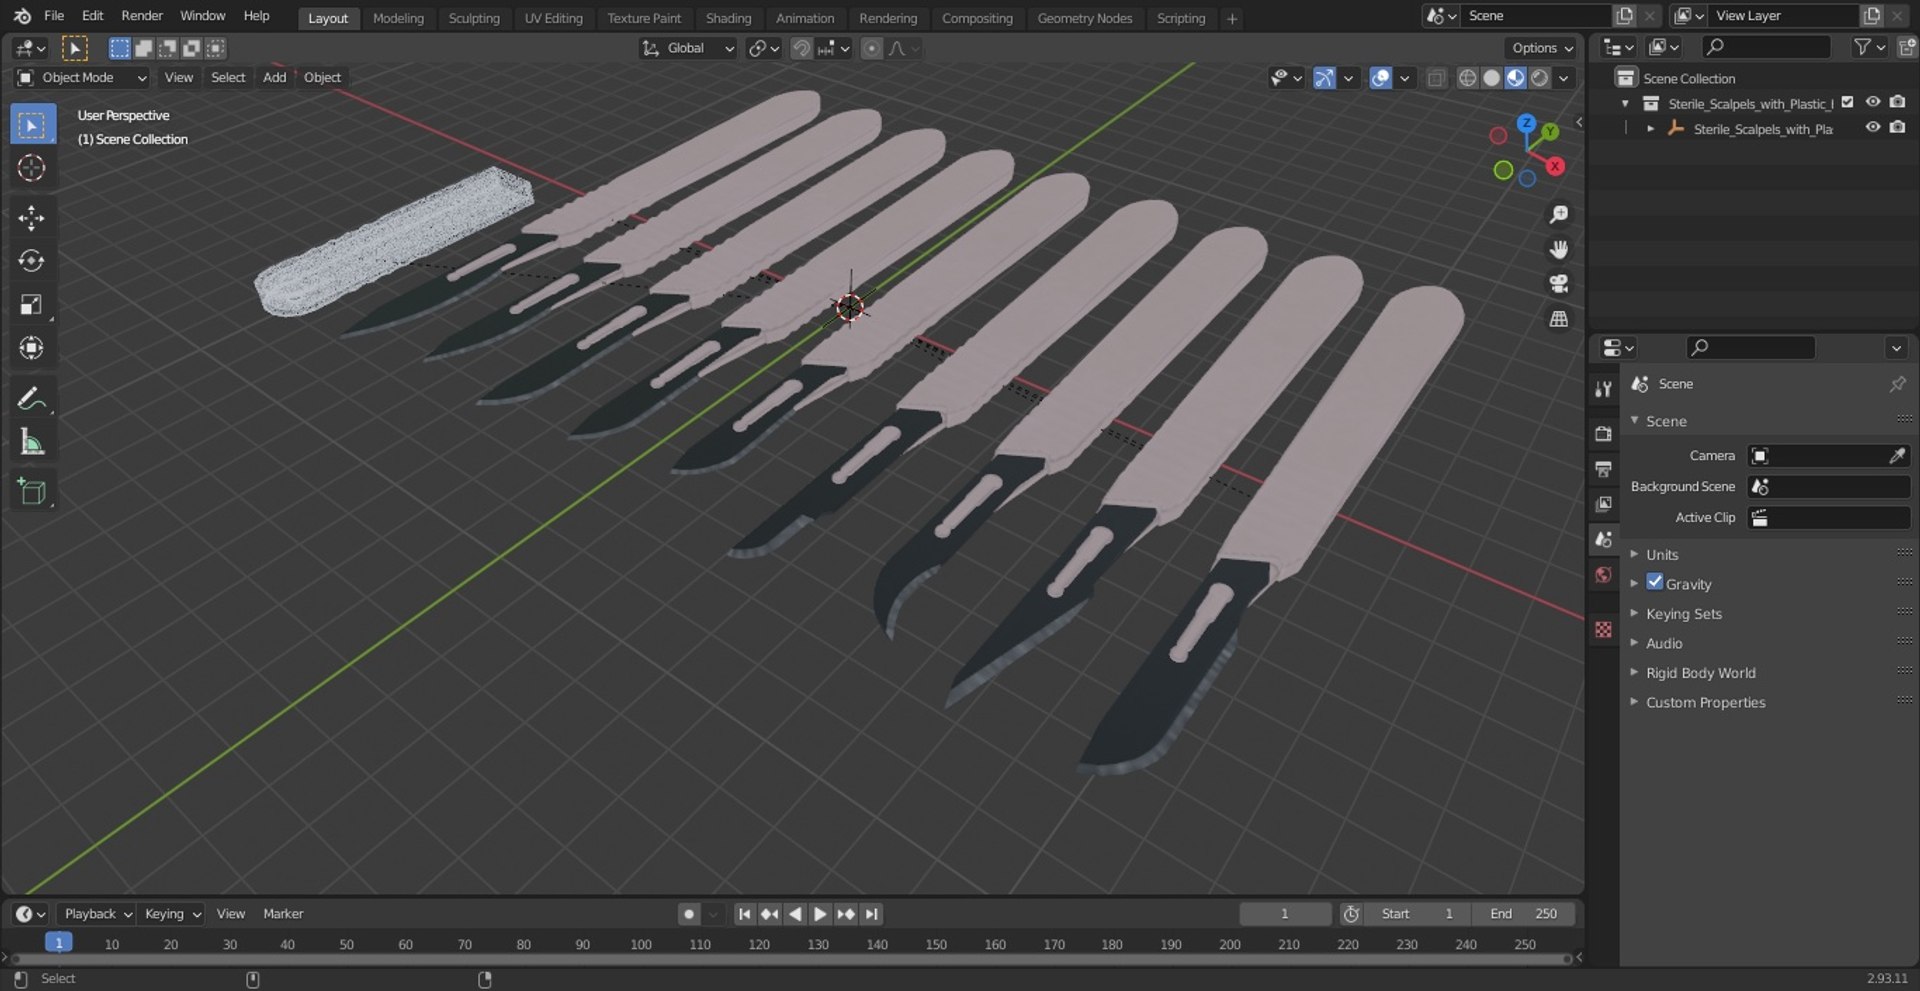1920x991 pixels.
Task: Open the Options dropdown in viewport
Action: [x=1541, y=48]
